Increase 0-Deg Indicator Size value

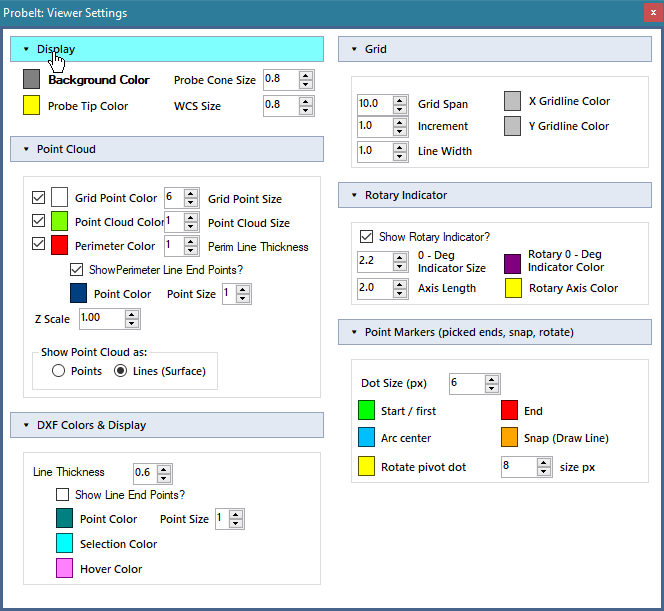pyautogui.click(x=400, y=257)
